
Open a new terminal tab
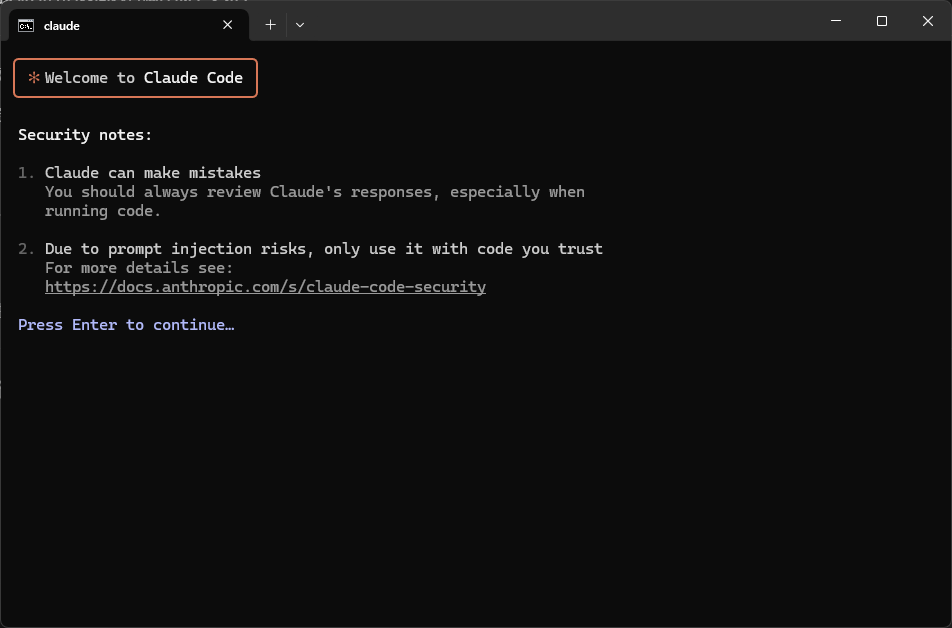271,25
